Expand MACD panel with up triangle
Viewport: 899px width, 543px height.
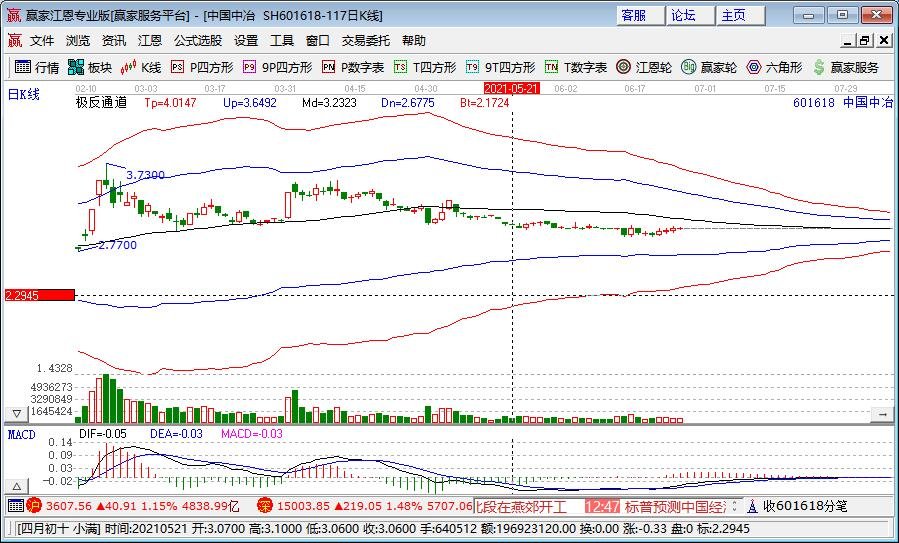click(17, 487)
